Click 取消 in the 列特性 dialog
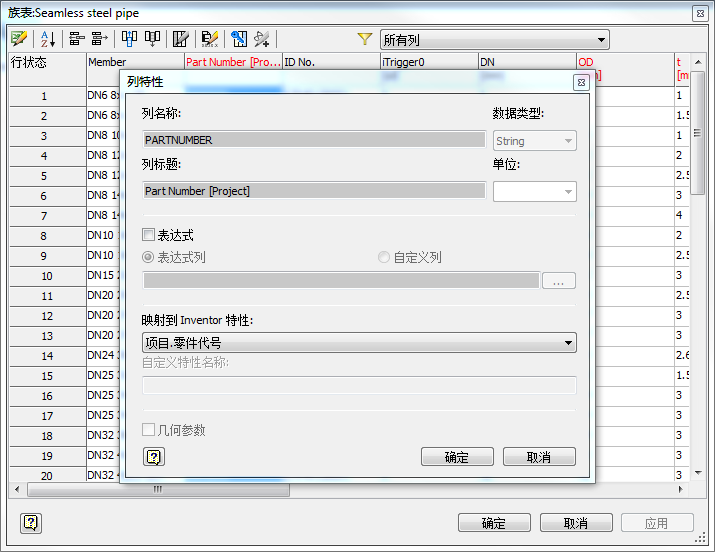The image size is (715, 552). point(539,457)
